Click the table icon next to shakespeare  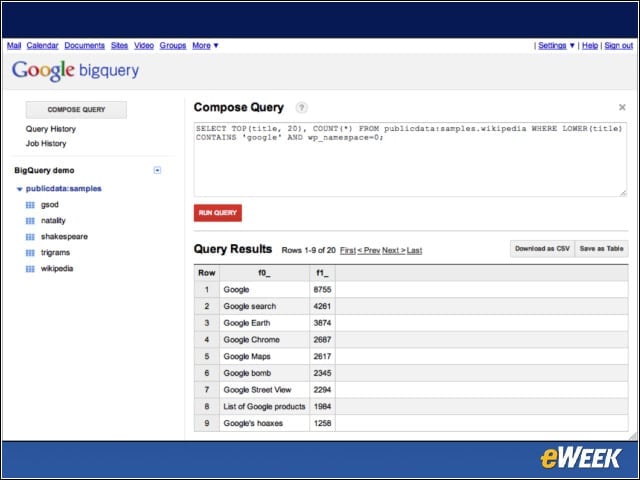[x=30, y=237]
